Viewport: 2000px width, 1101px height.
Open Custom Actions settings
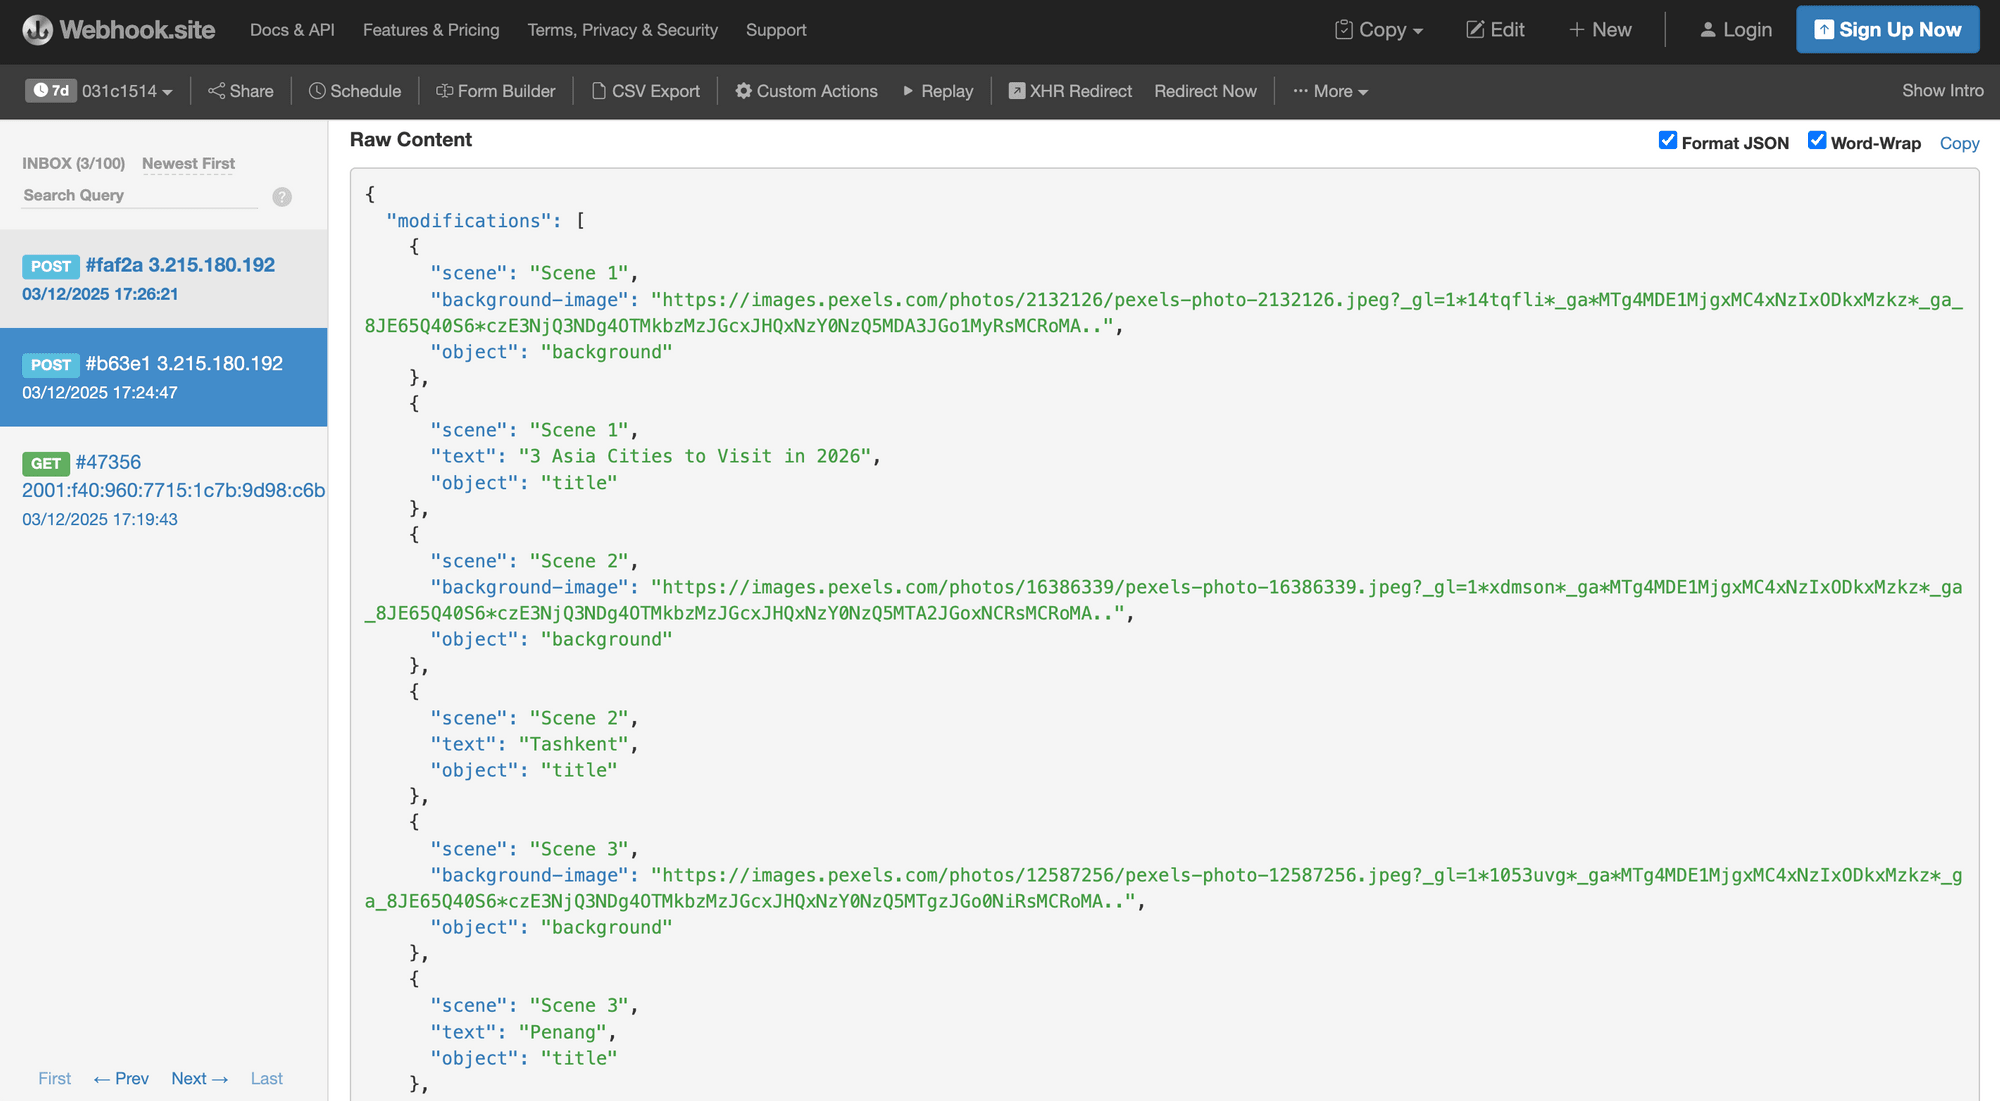[805, 91]
